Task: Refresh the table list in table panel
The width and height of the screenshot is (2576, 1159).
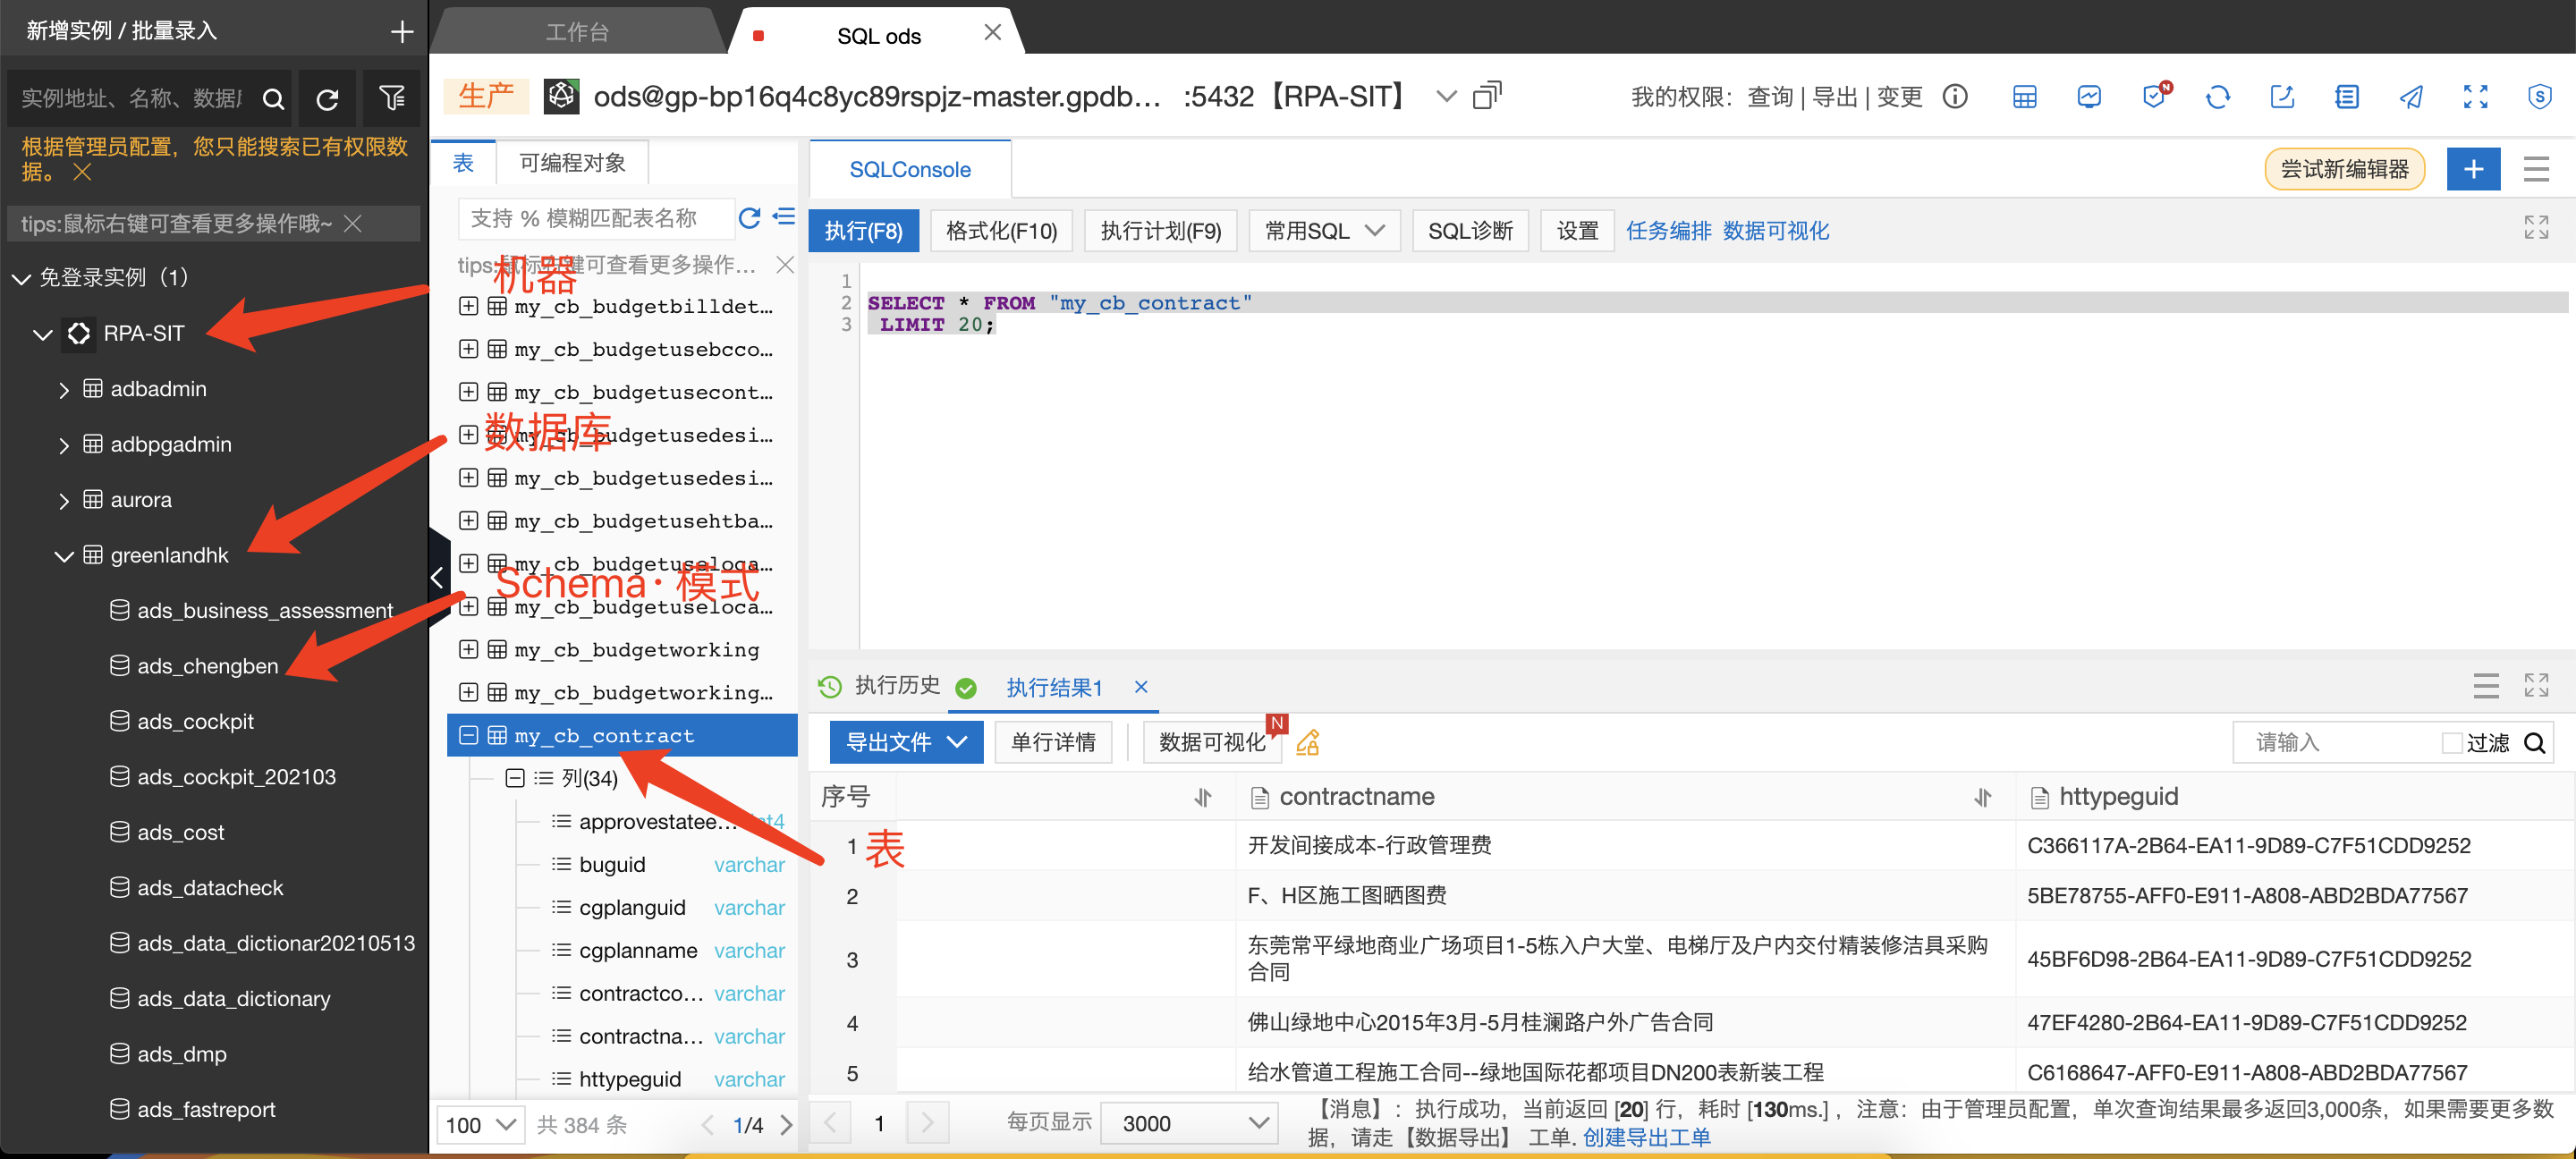Action: point(749,218)
